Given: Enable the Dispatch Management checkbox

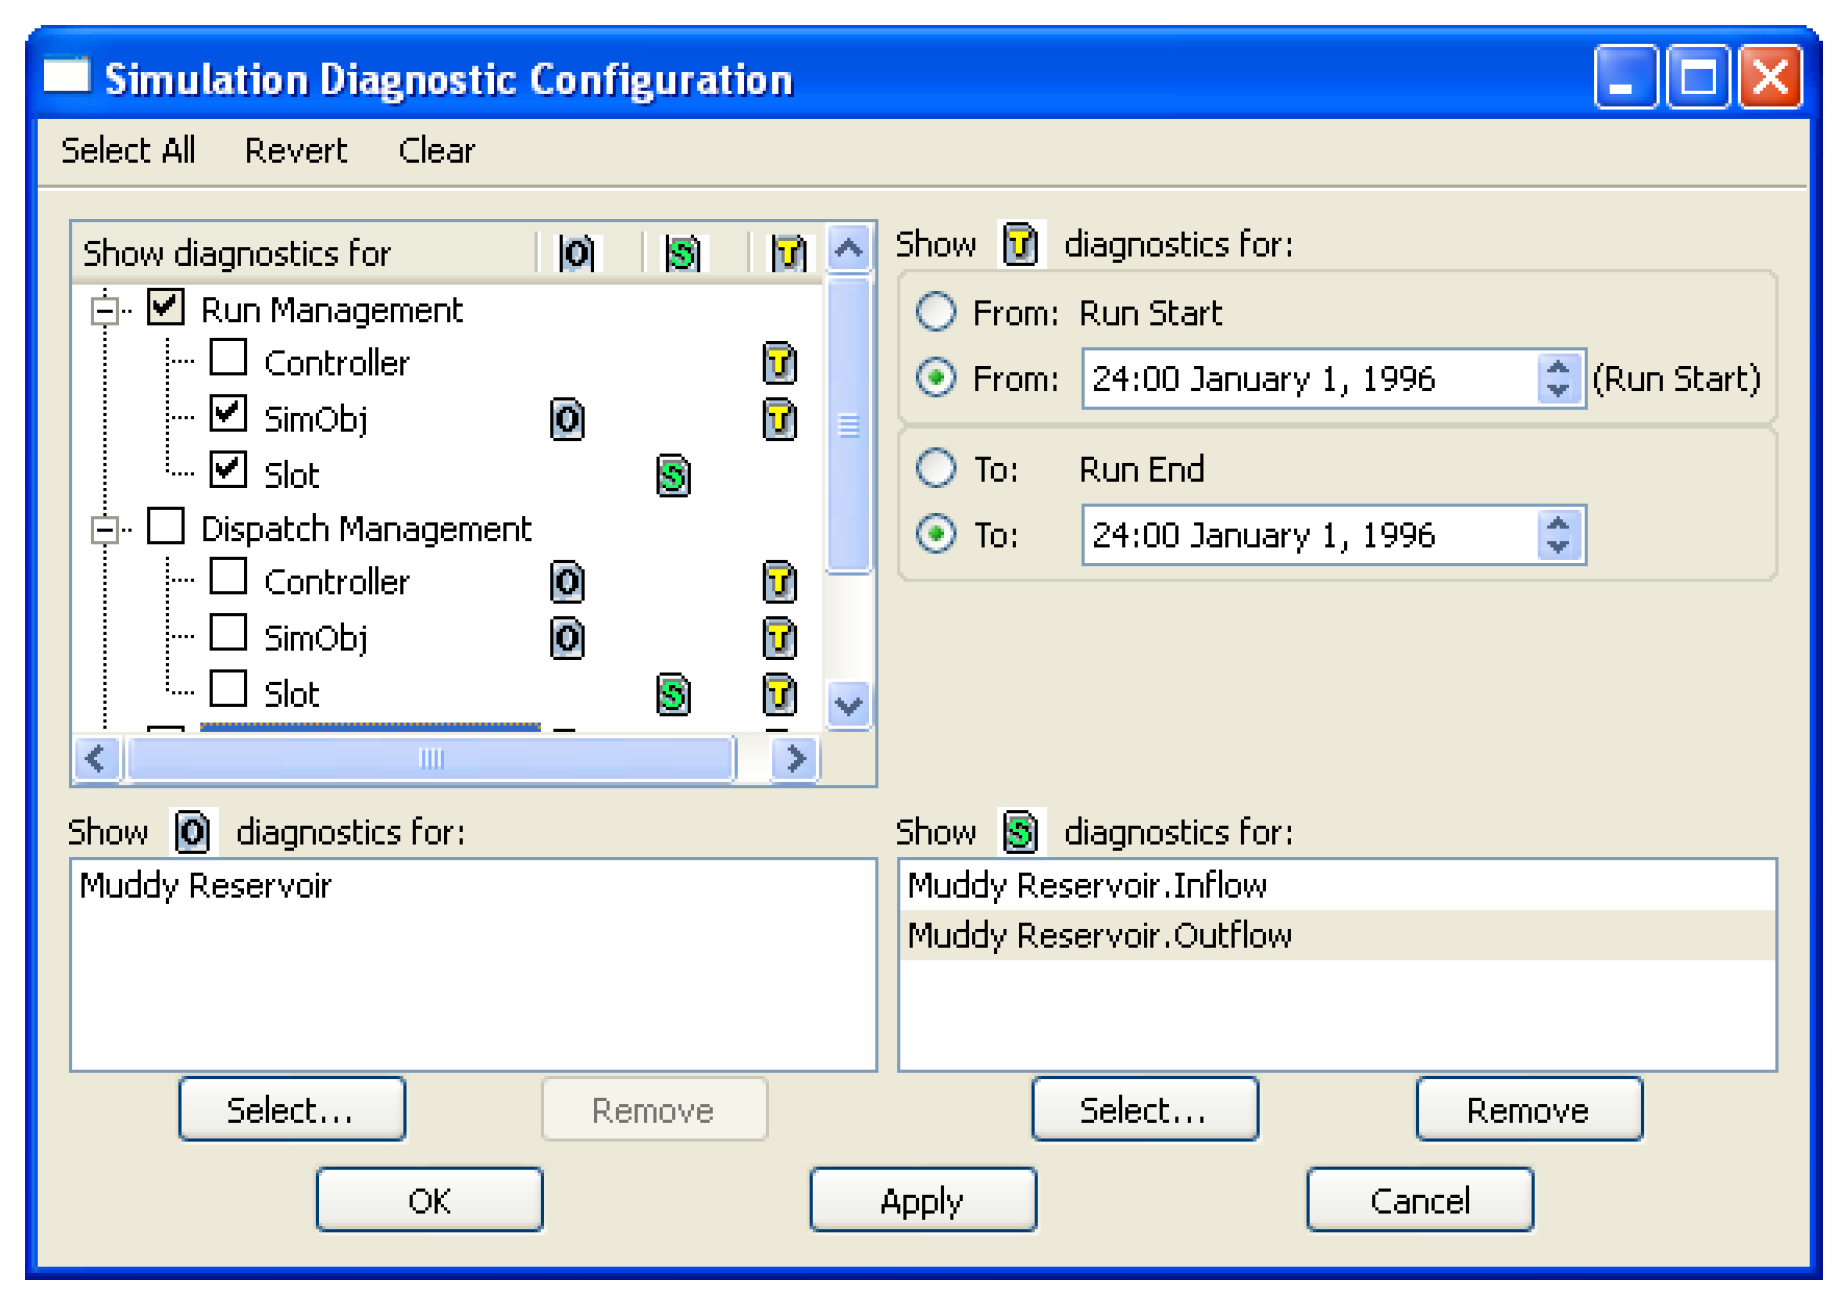Looking at the screenshot, I should 166,526.
